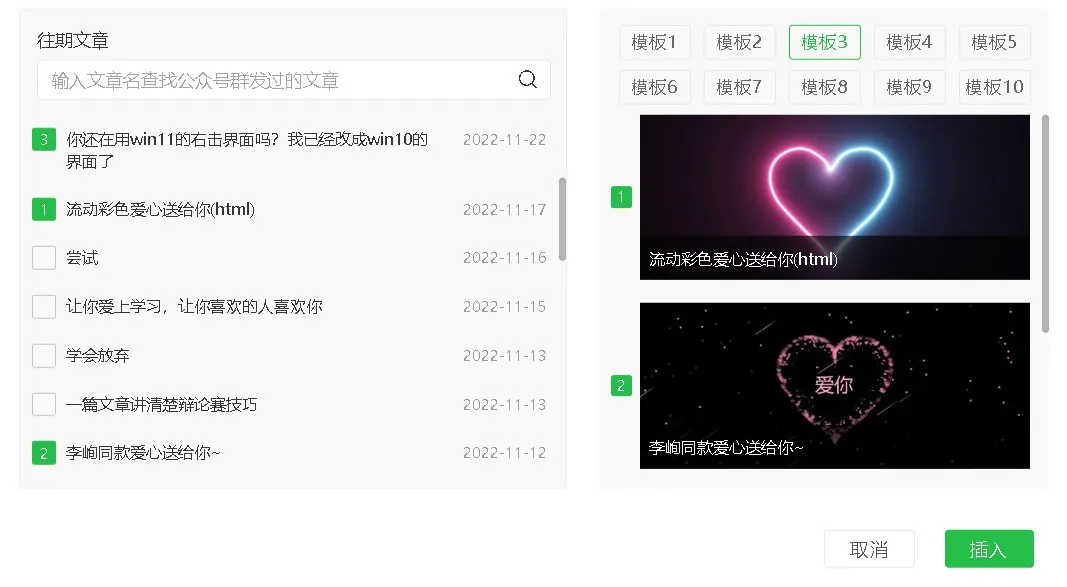1067x587 pixels.
Task: Pick the 模板10 template
Action: (994, 87)
